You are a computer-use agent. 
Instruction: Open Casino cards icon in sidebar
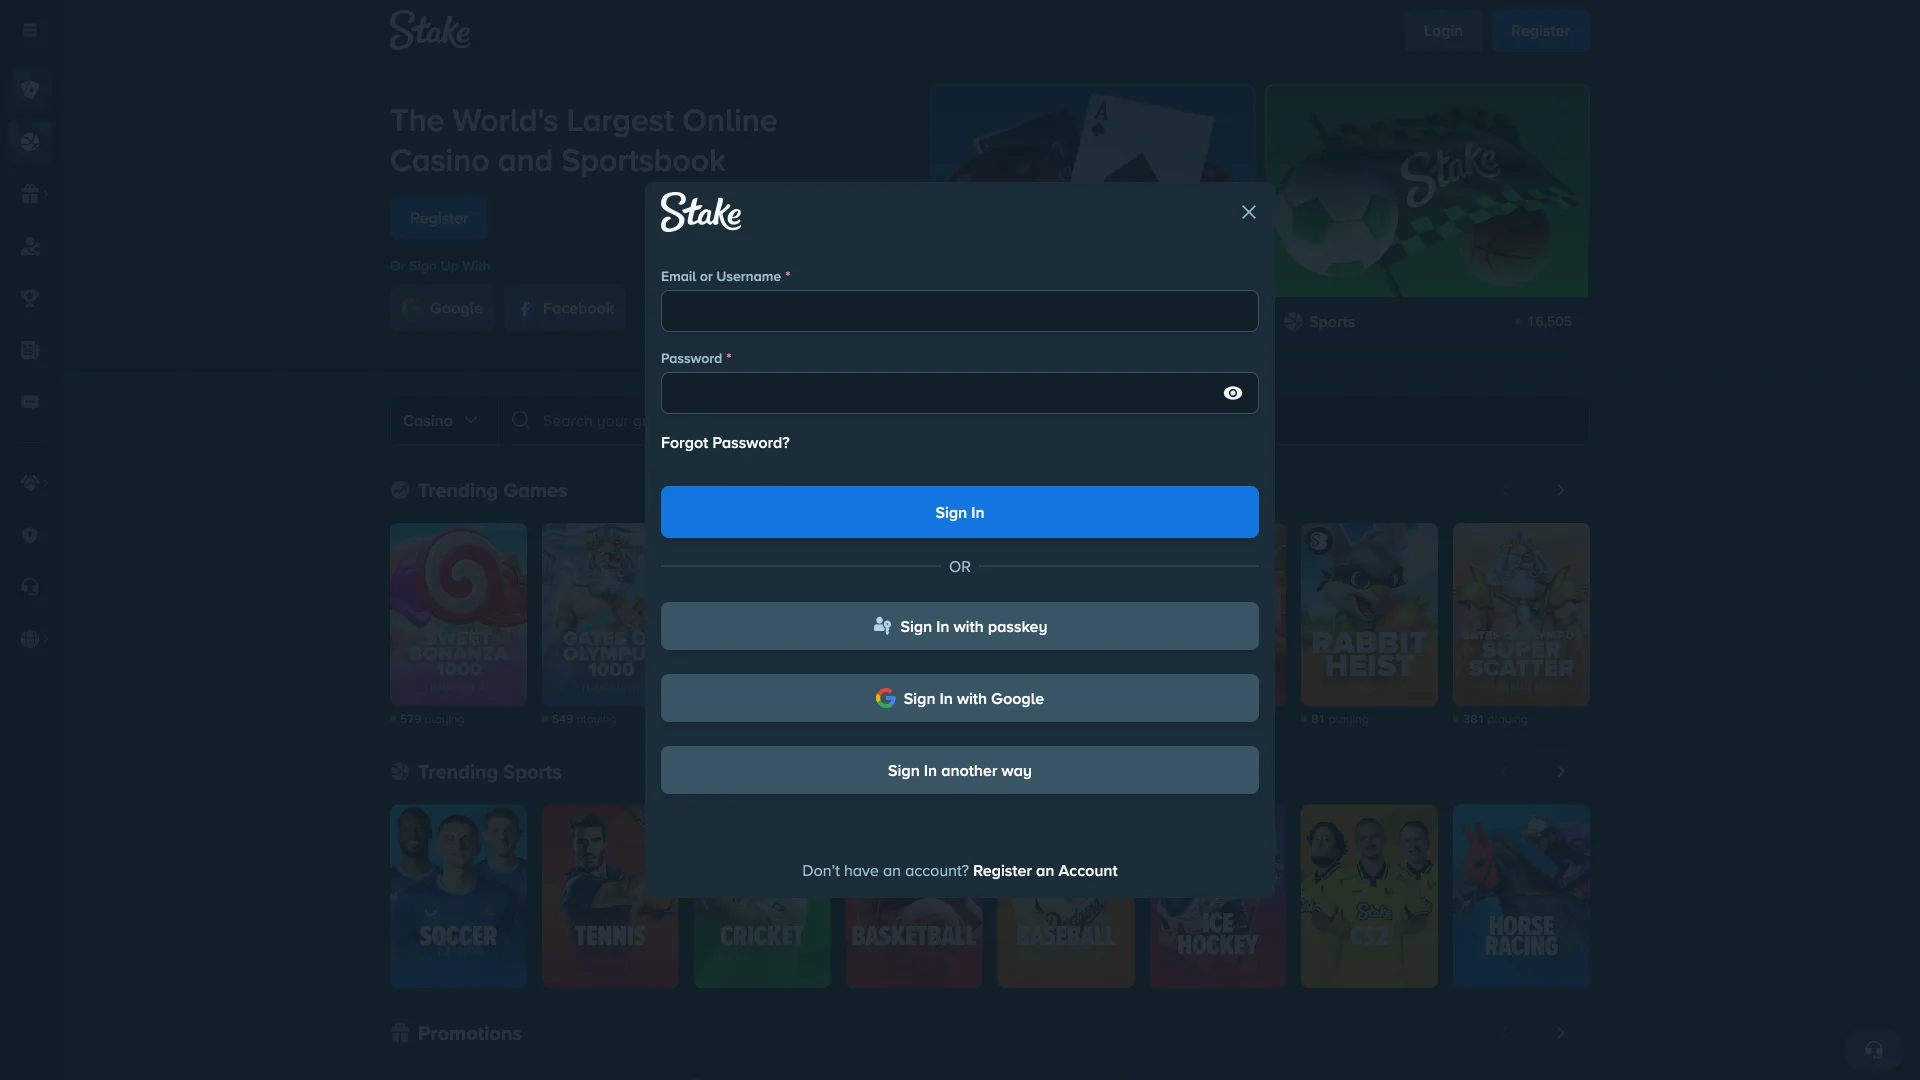coord(30,90)
